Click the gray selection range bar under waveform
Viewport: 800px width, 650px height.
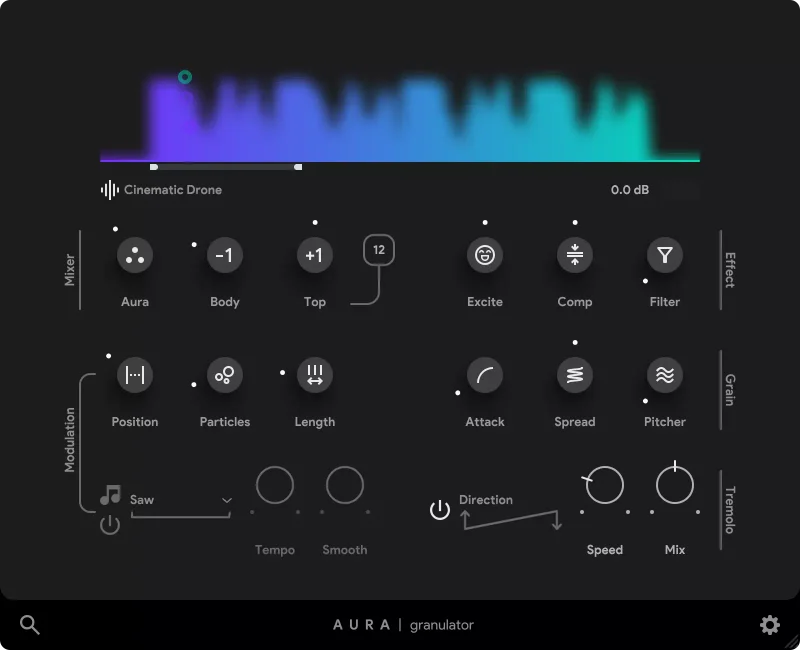pyautogui.click(x=226, y=167)
